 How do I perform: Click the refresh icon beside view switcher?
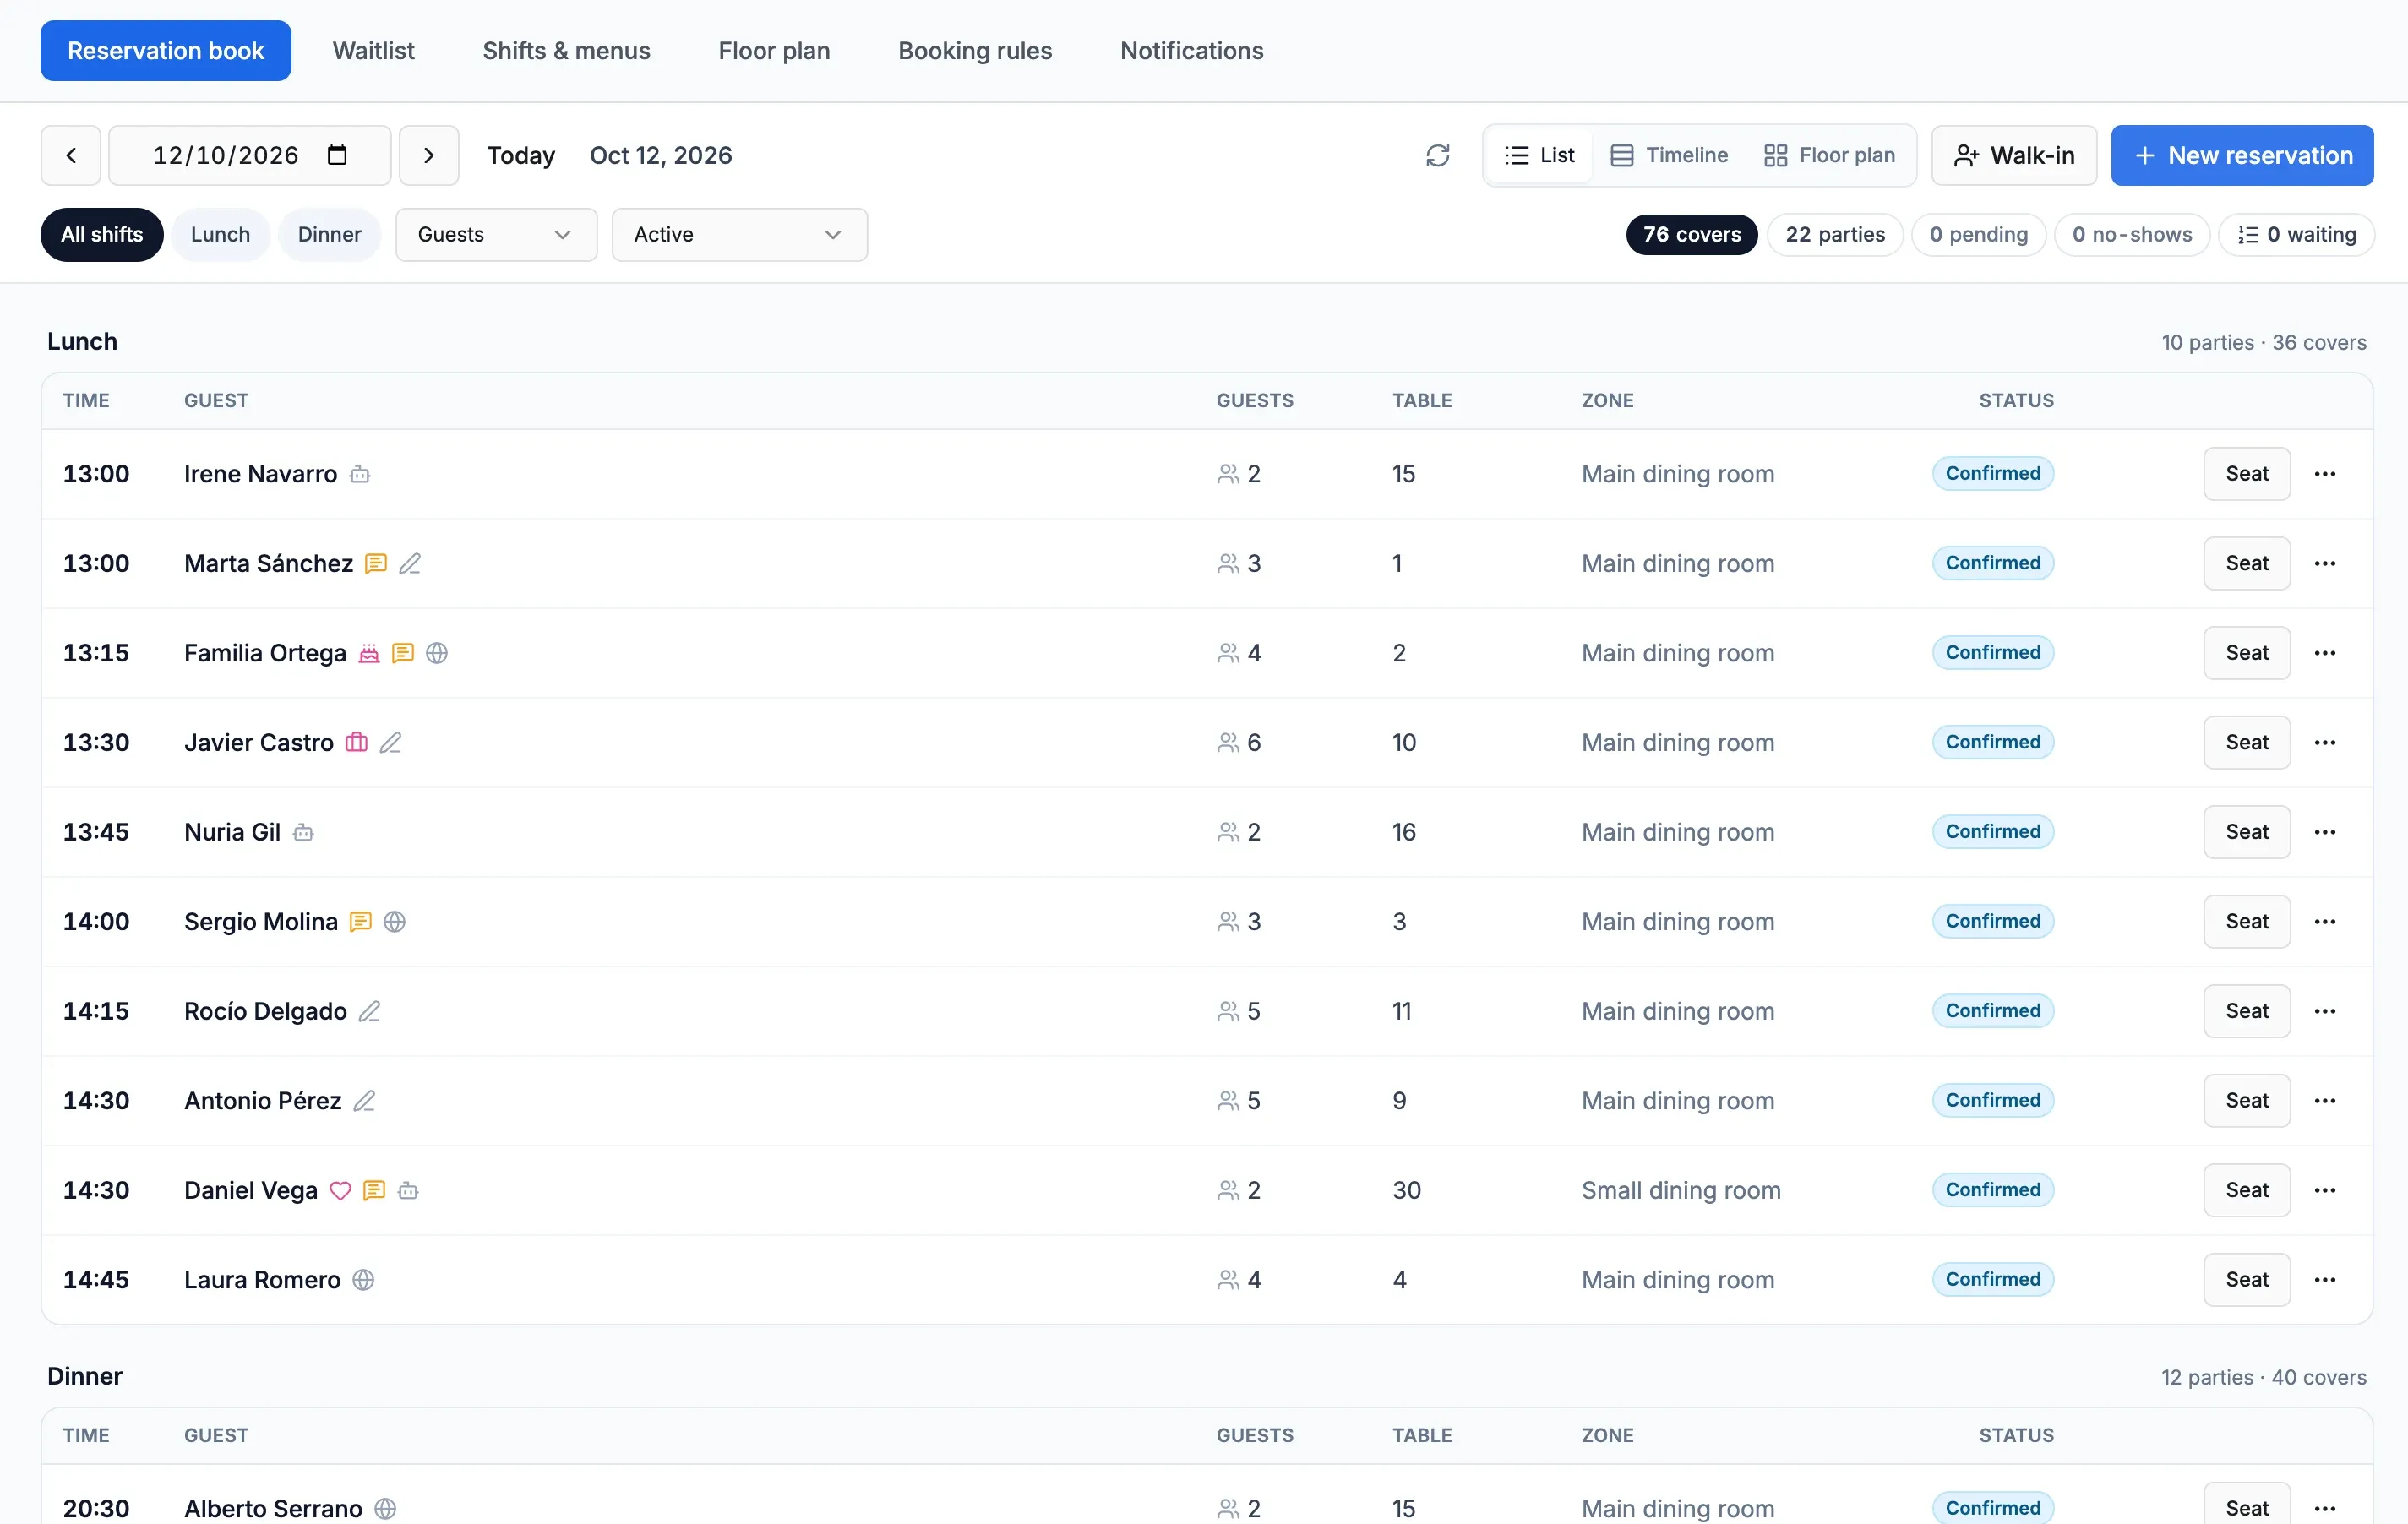coord(1437,155)
